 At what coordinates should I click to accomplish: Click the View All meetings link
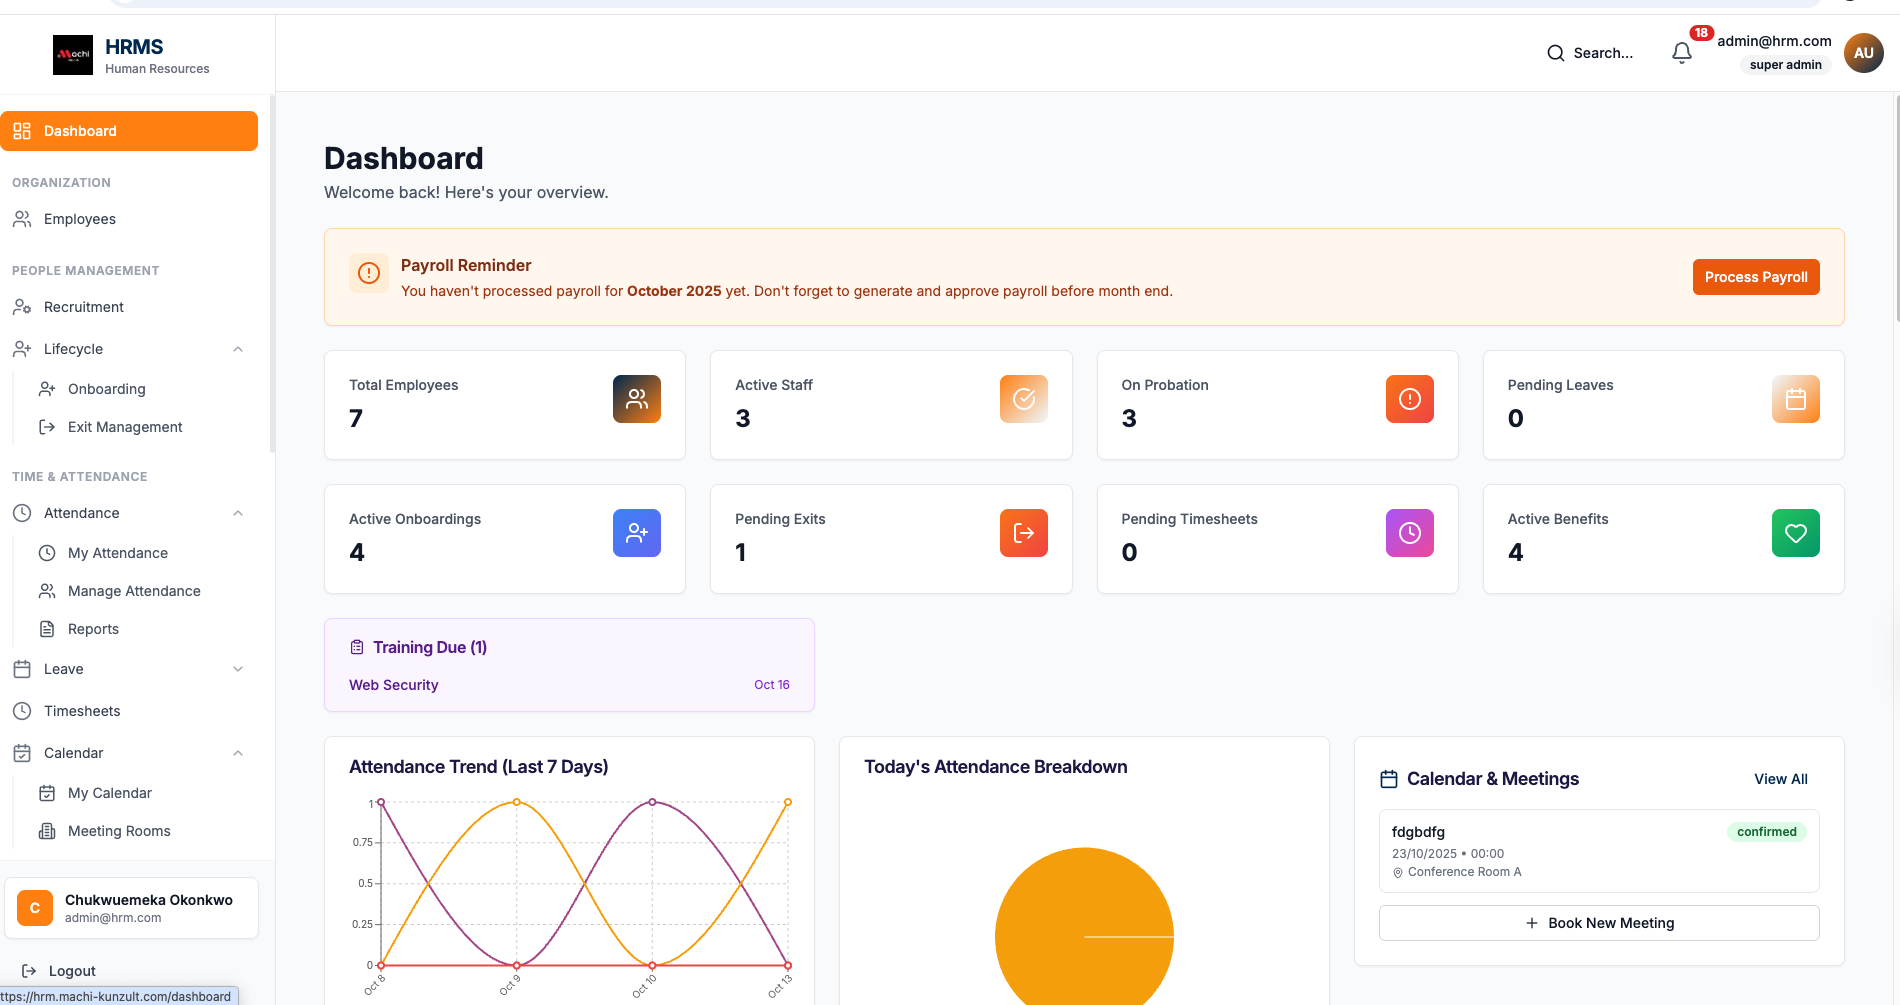click(1780, 778)
